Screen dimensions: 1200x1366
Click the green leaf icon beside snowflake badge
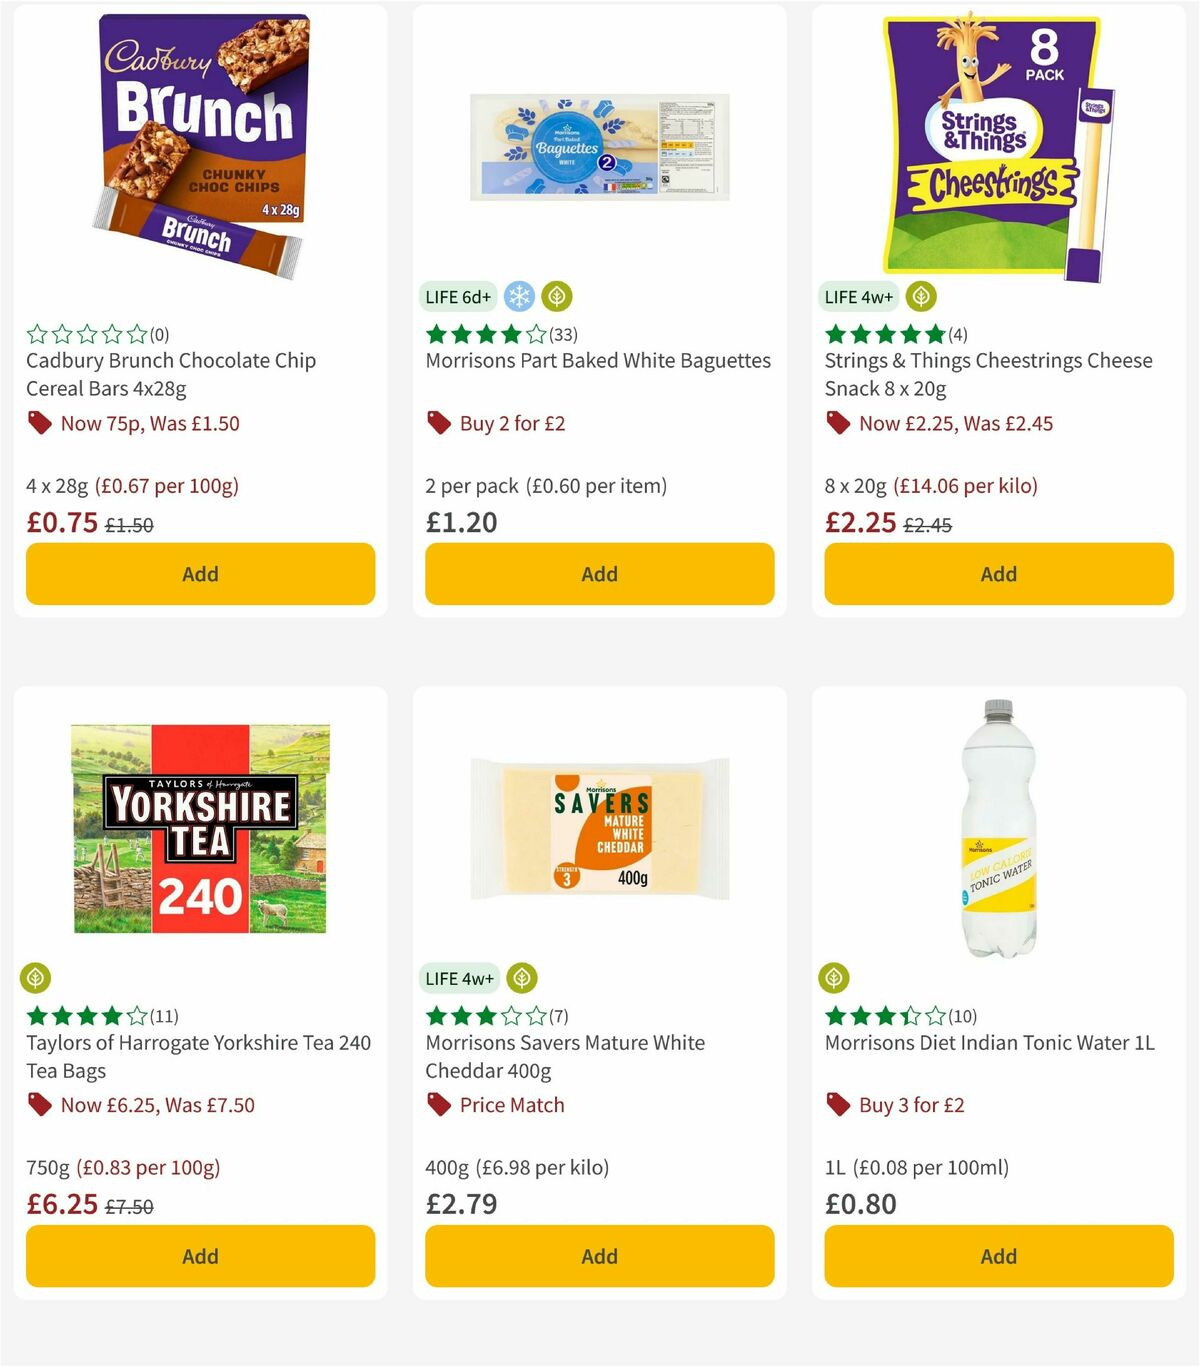tap(556, 296)
